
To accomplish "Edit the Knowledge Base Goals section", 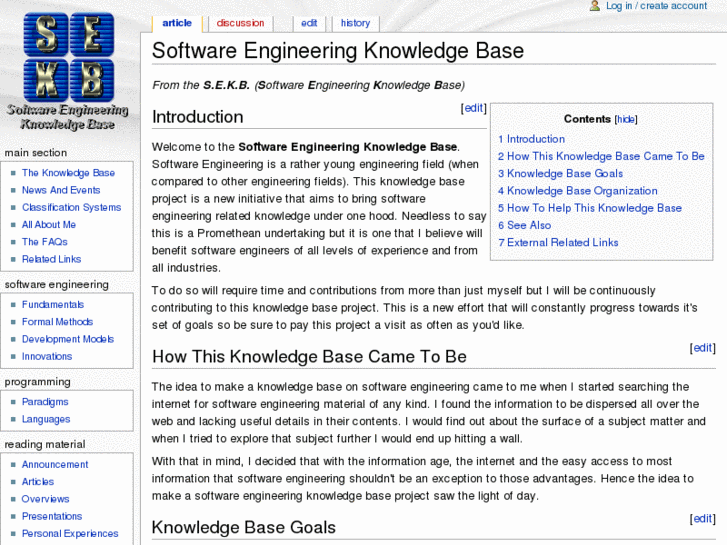I will [x=702, y=519].
